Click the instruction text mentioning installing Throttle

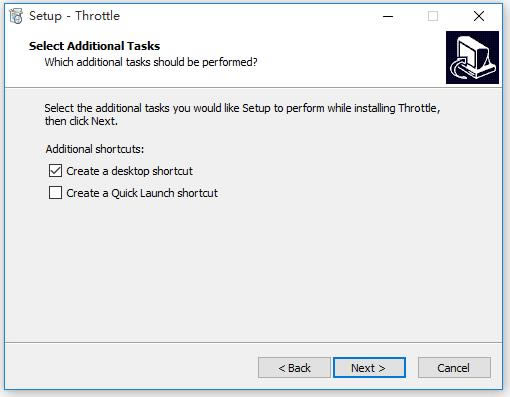click(x=242, y=108)
